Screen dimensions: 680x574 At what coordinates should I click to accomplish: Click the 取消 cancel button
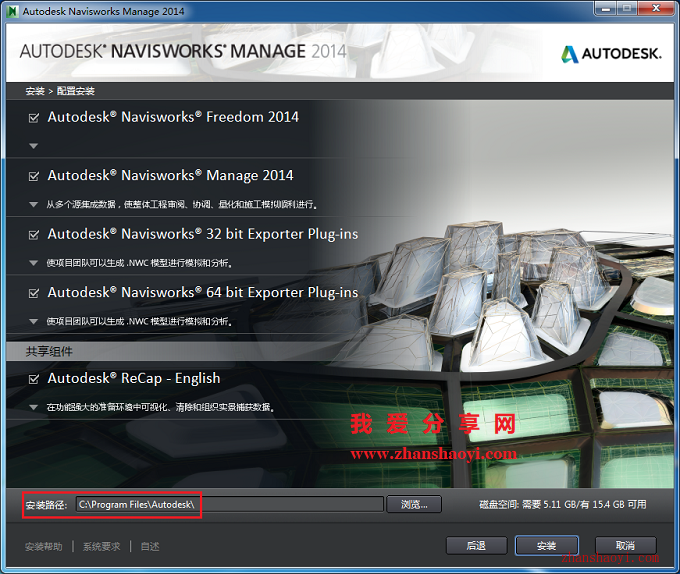coord(625,546)
